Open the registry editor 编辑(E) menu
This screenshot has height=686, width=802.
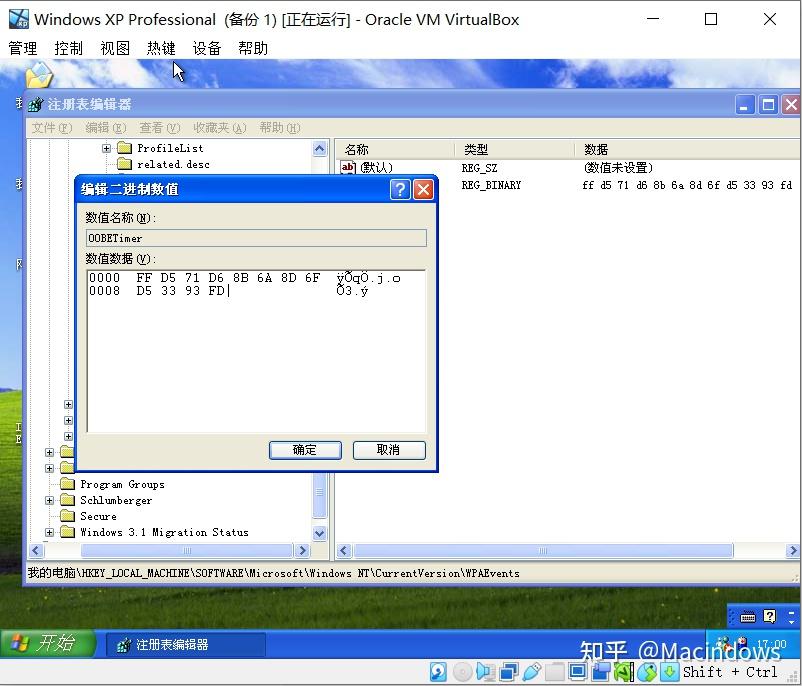click(x=106, y=127)
